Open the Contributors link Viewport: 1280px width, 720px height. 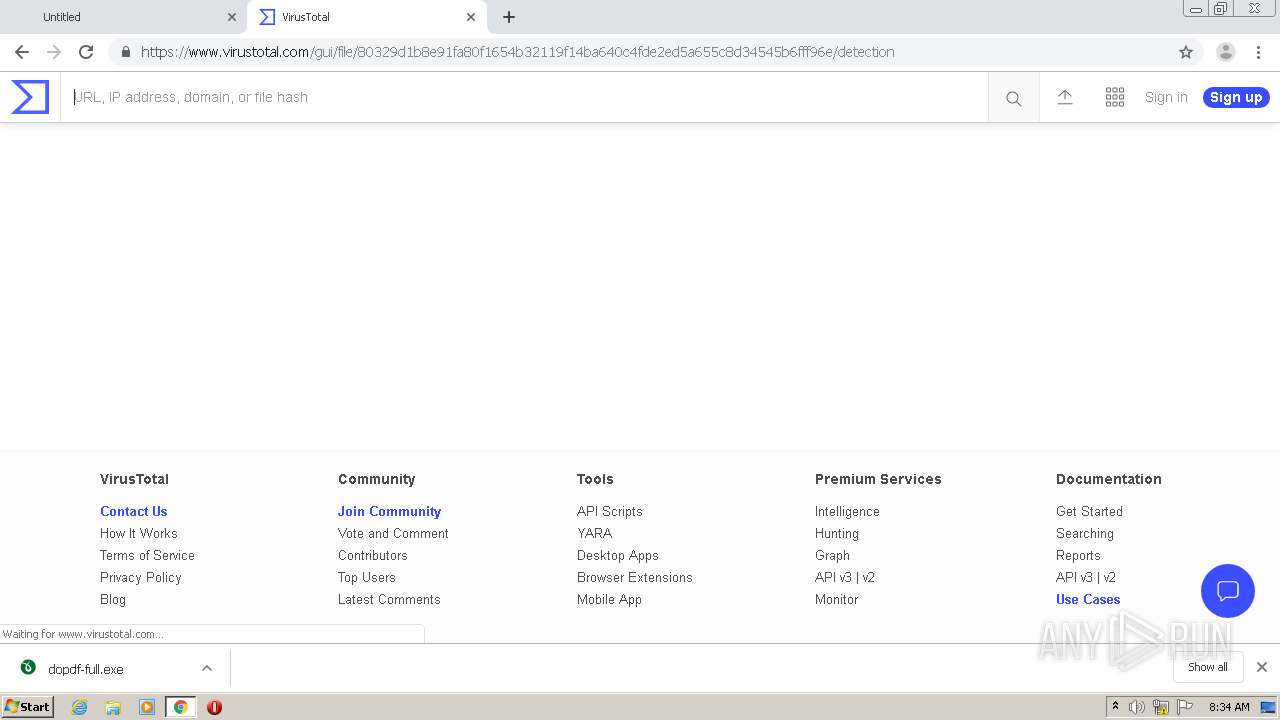pos(373,555)
